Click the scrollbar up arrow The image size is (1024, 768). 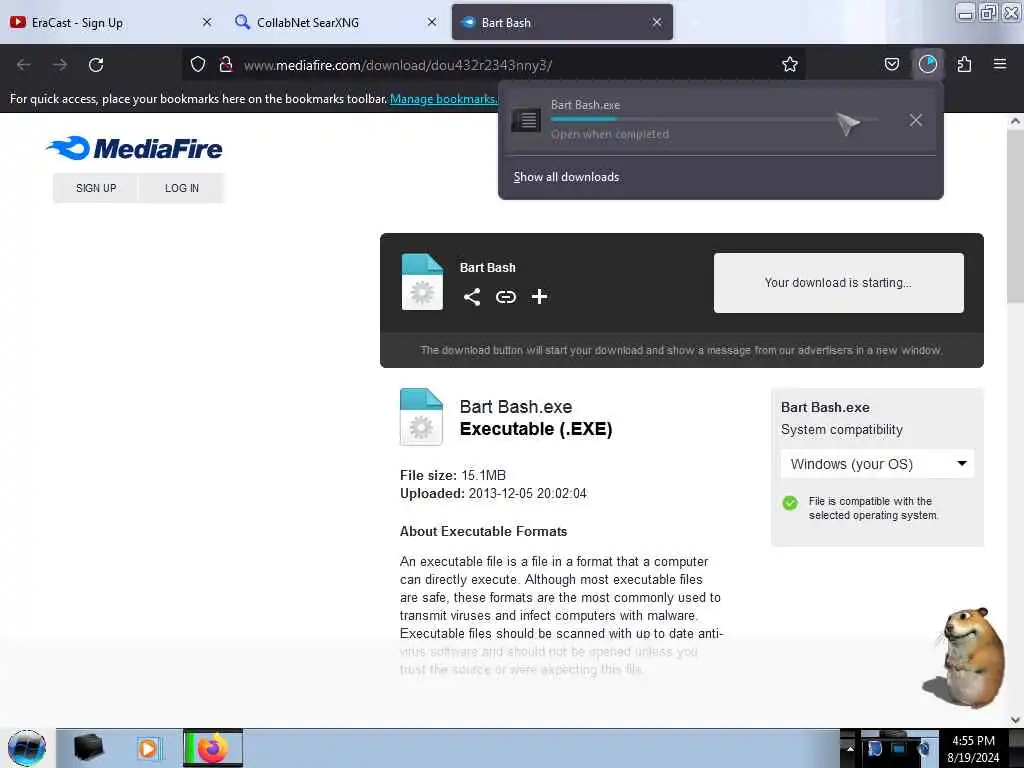click(x=1015, y=121)
